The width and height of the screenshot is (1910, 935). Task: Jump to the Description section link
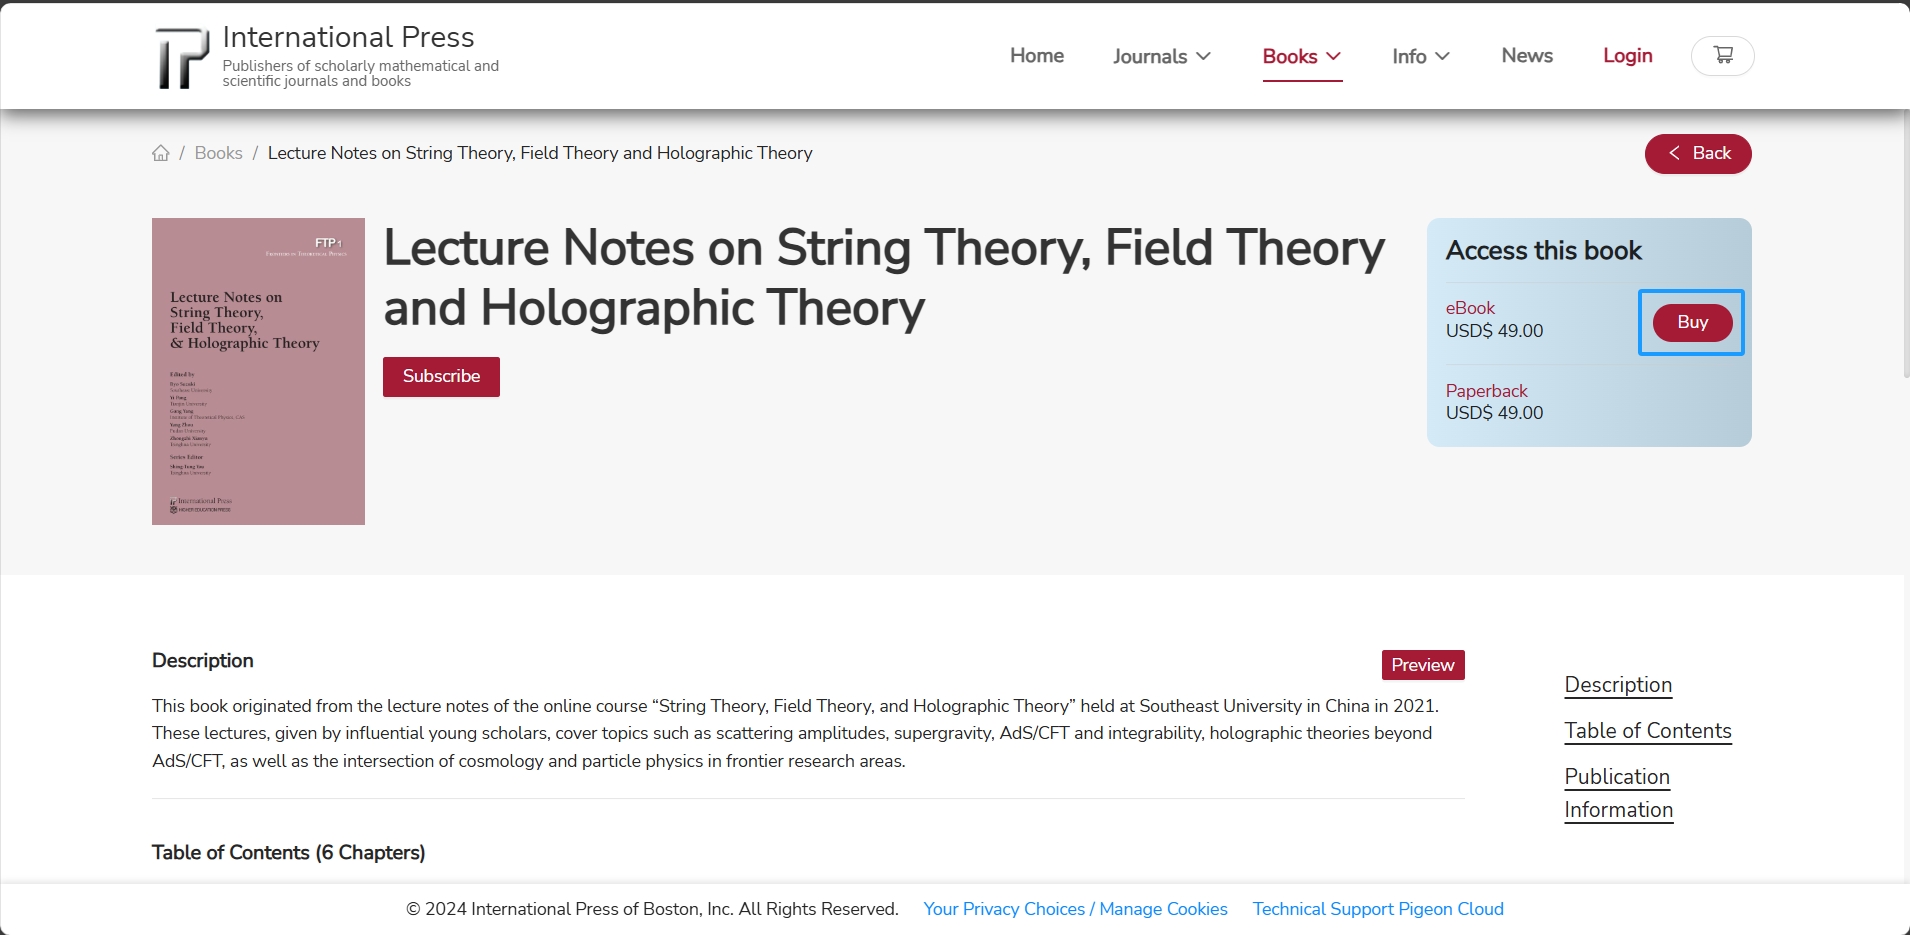(x=1618, y=685)
